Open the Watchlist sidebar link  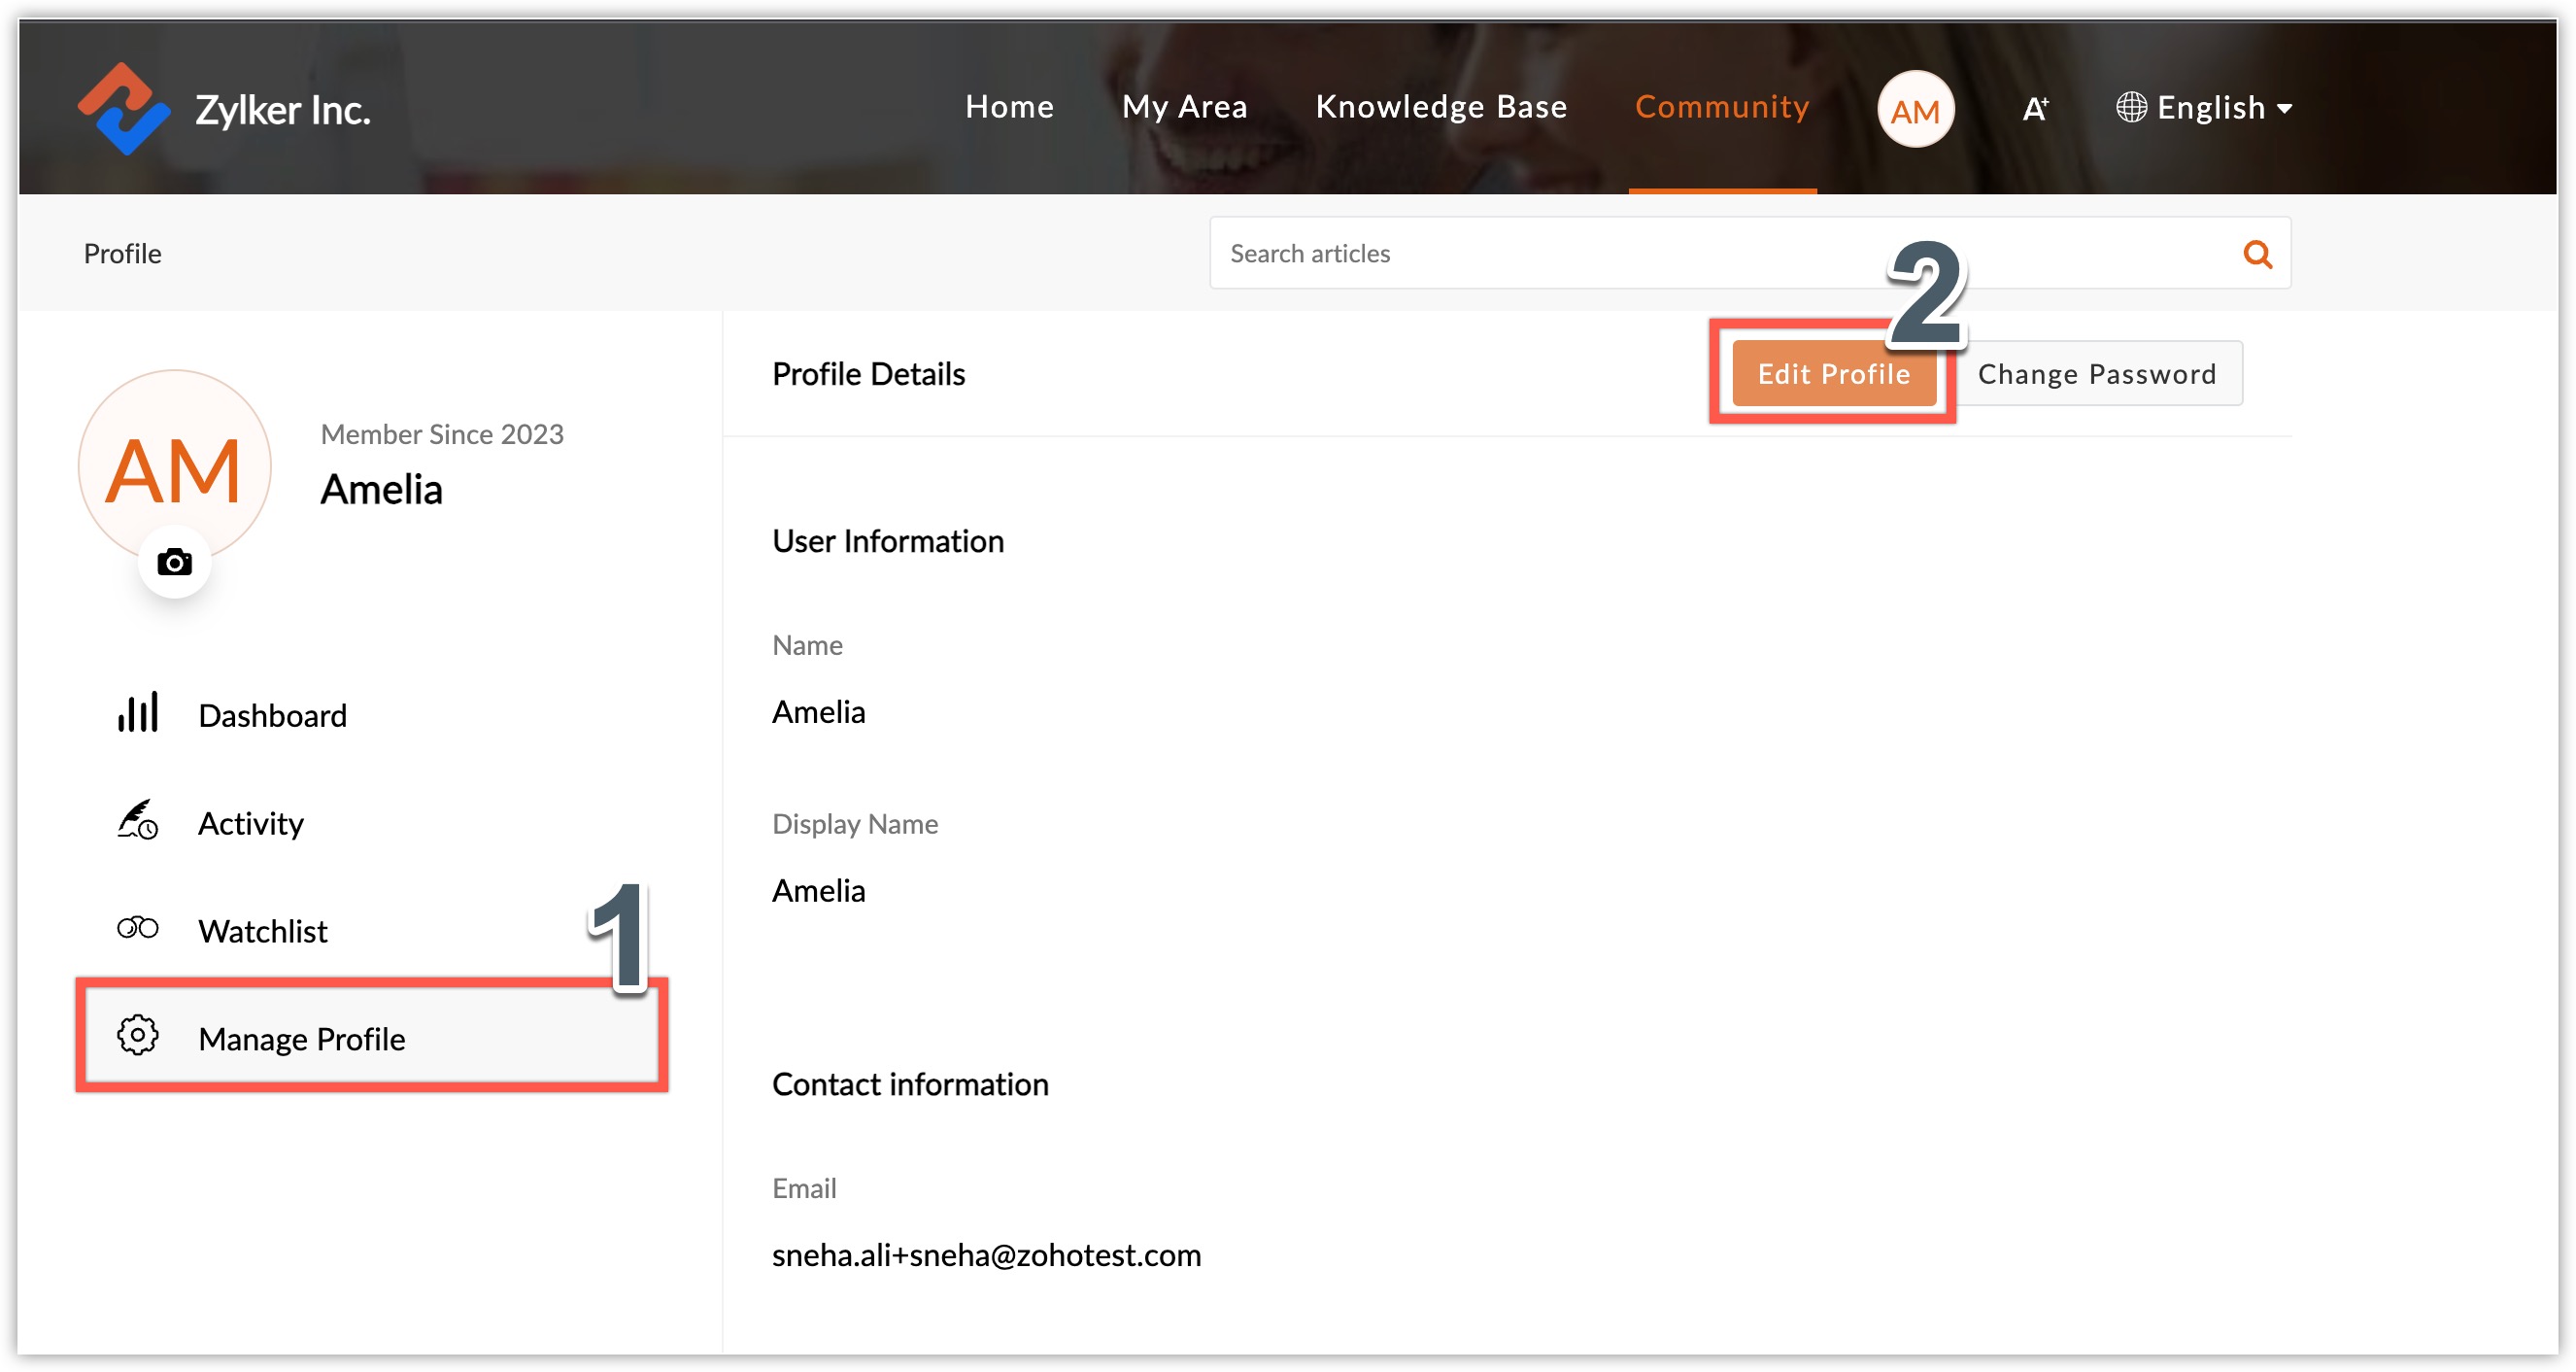pos(262,931)
